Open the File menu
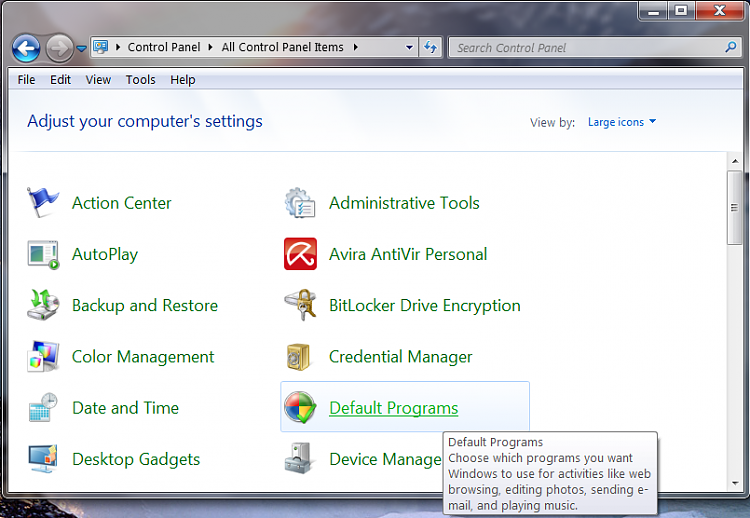The height and width of the screenshot is (518, 750). coord(26,80)
